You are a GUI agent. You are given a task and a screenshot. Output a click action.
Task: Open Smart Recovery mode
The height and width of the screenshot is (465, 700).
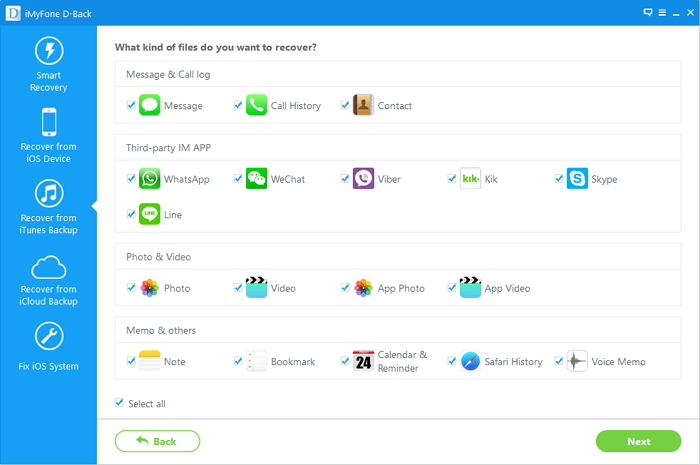49,65
